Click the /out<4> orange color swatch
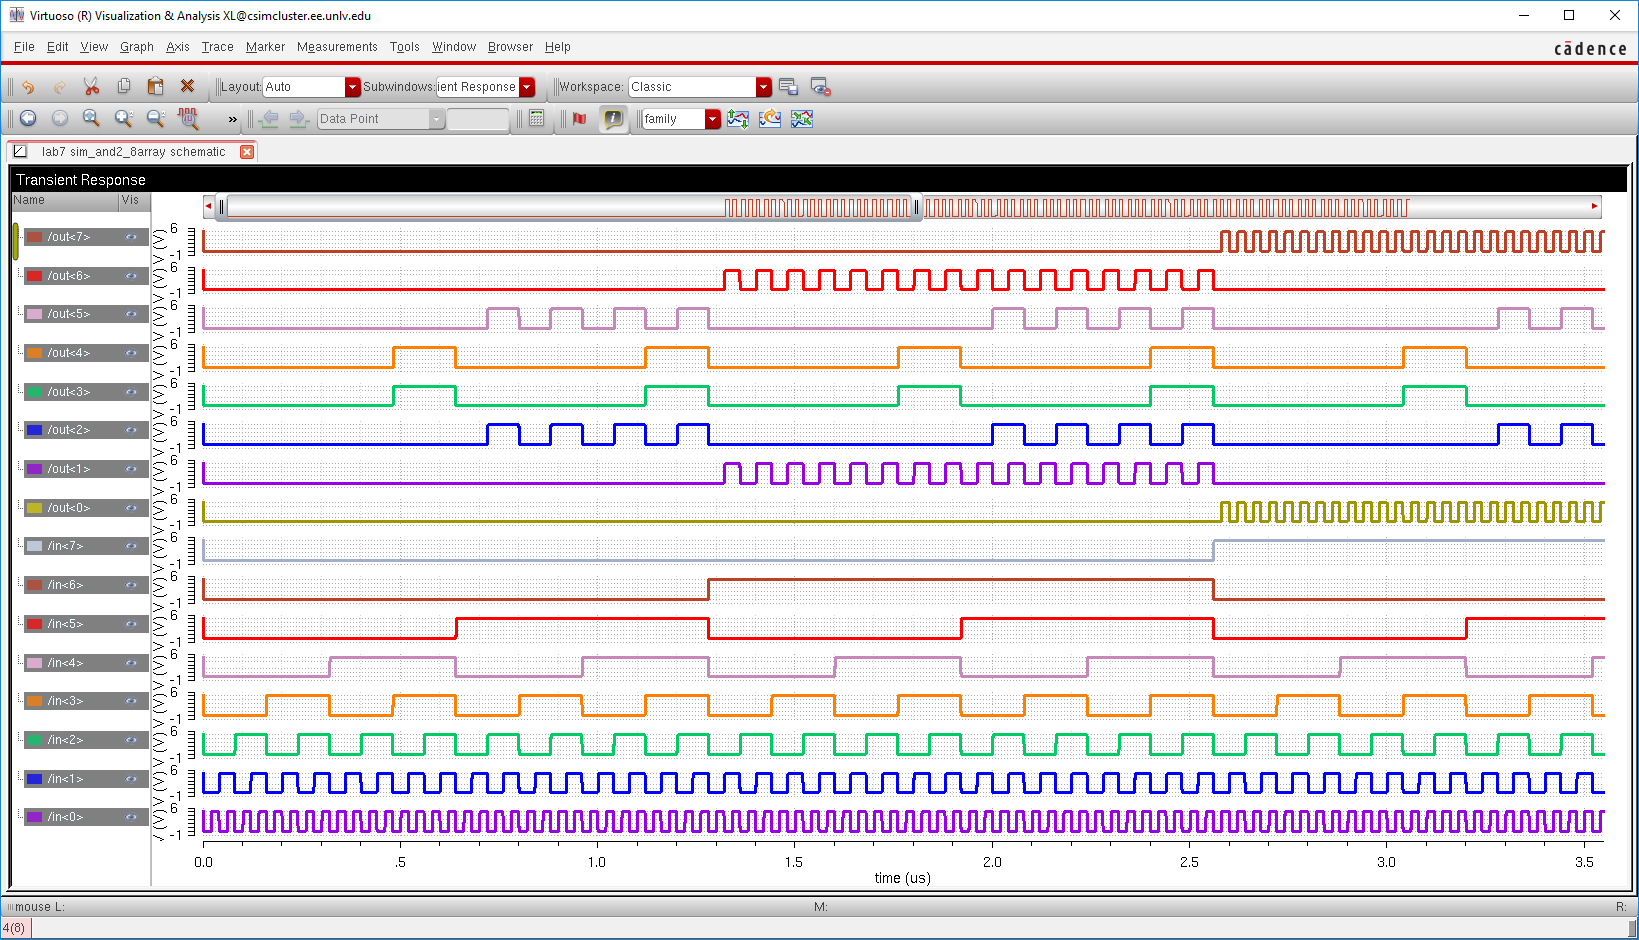This screenshot has height=940, width=1639. point(34,353)
